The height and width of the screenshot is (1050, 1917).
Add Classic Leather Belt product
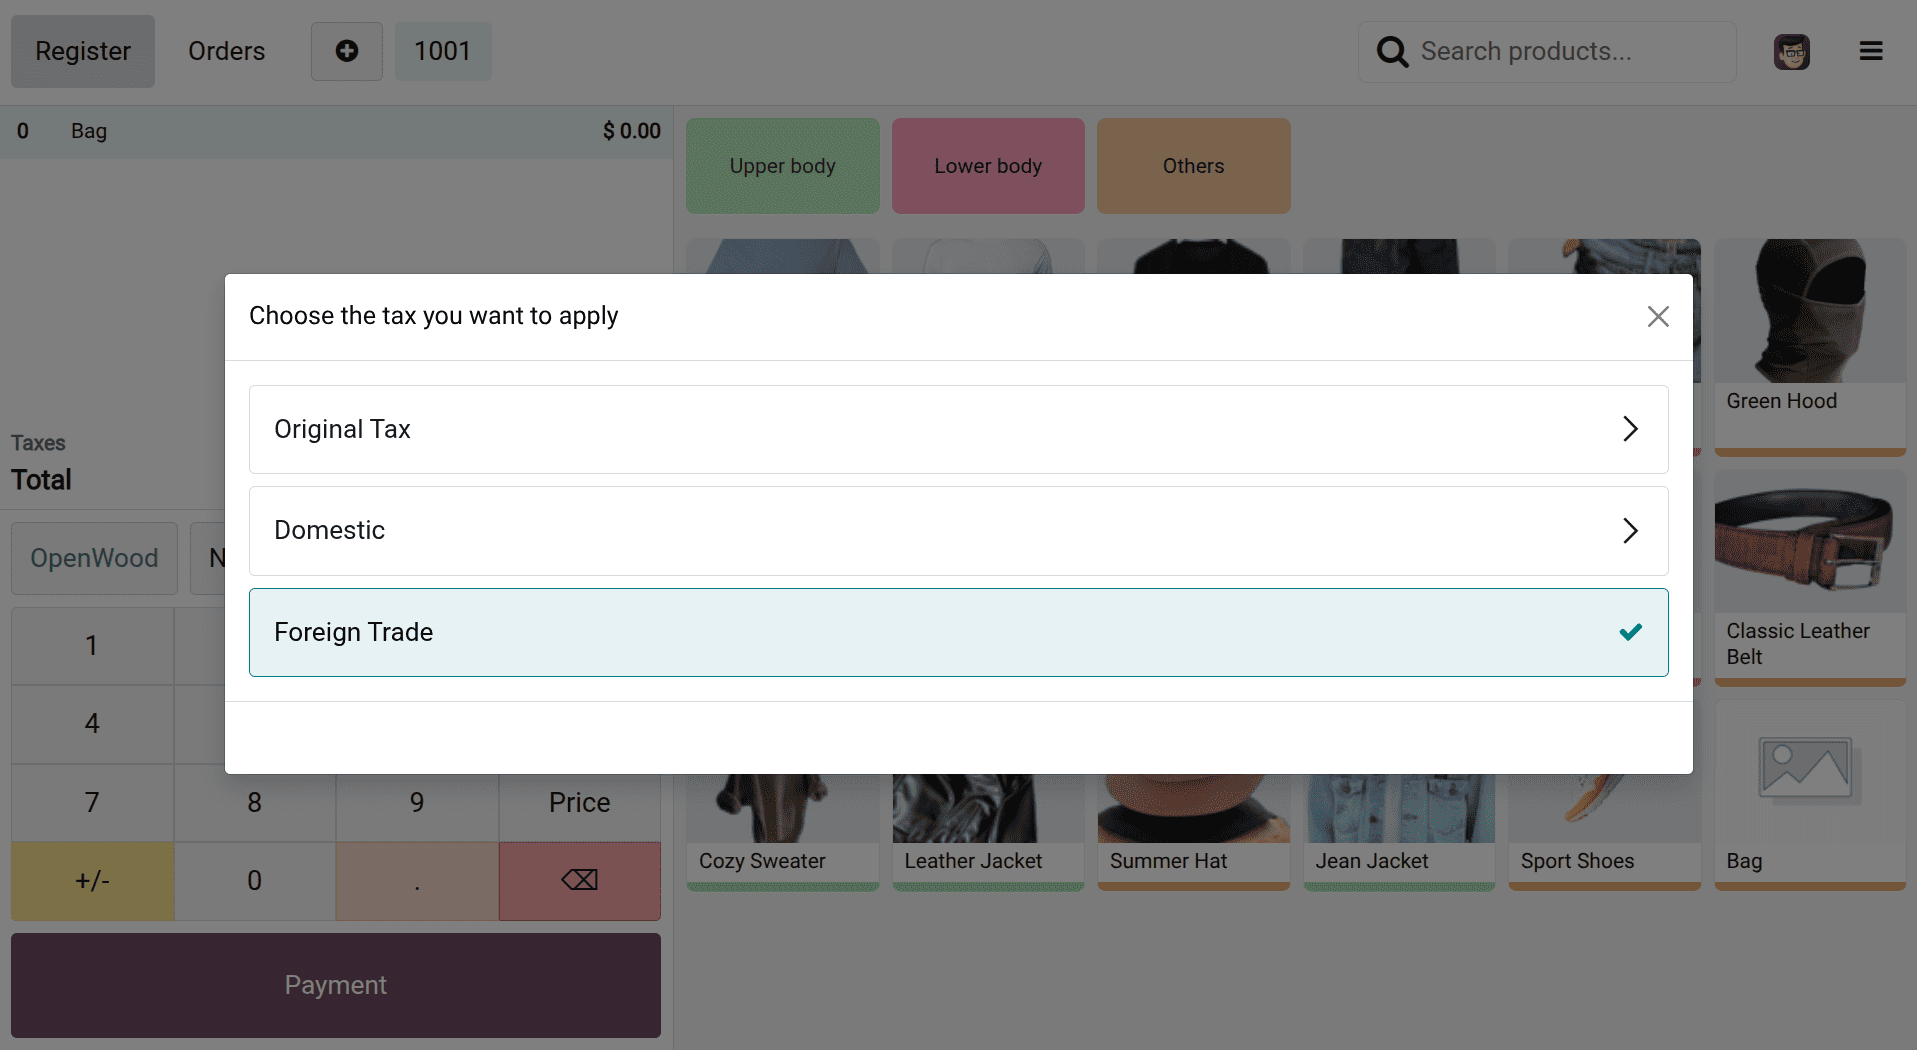[1810, 578]
